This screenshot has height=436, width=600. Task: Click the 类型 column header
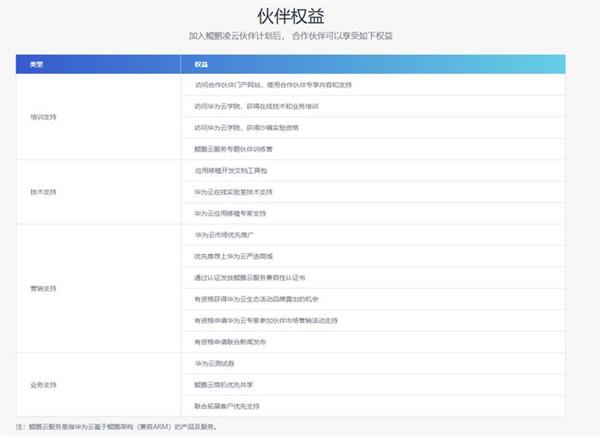tap(36, 64)
